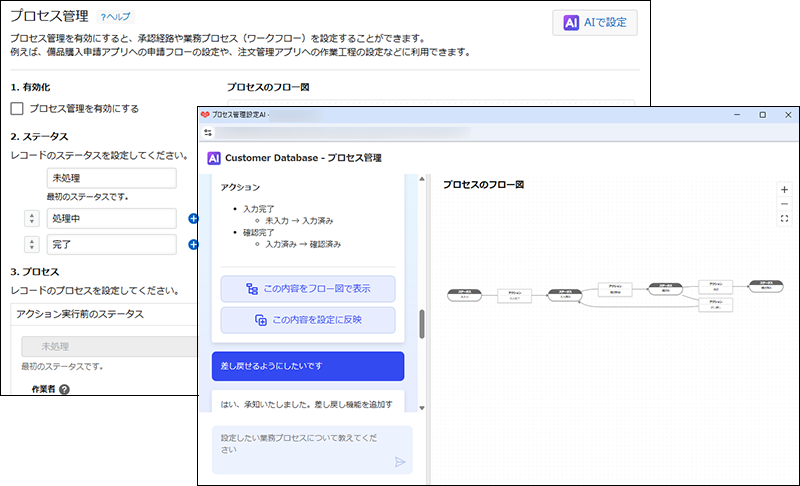Click the AI logo beside Customer Database
Viewport: 800px width, 486px height.
click(214, 158)
